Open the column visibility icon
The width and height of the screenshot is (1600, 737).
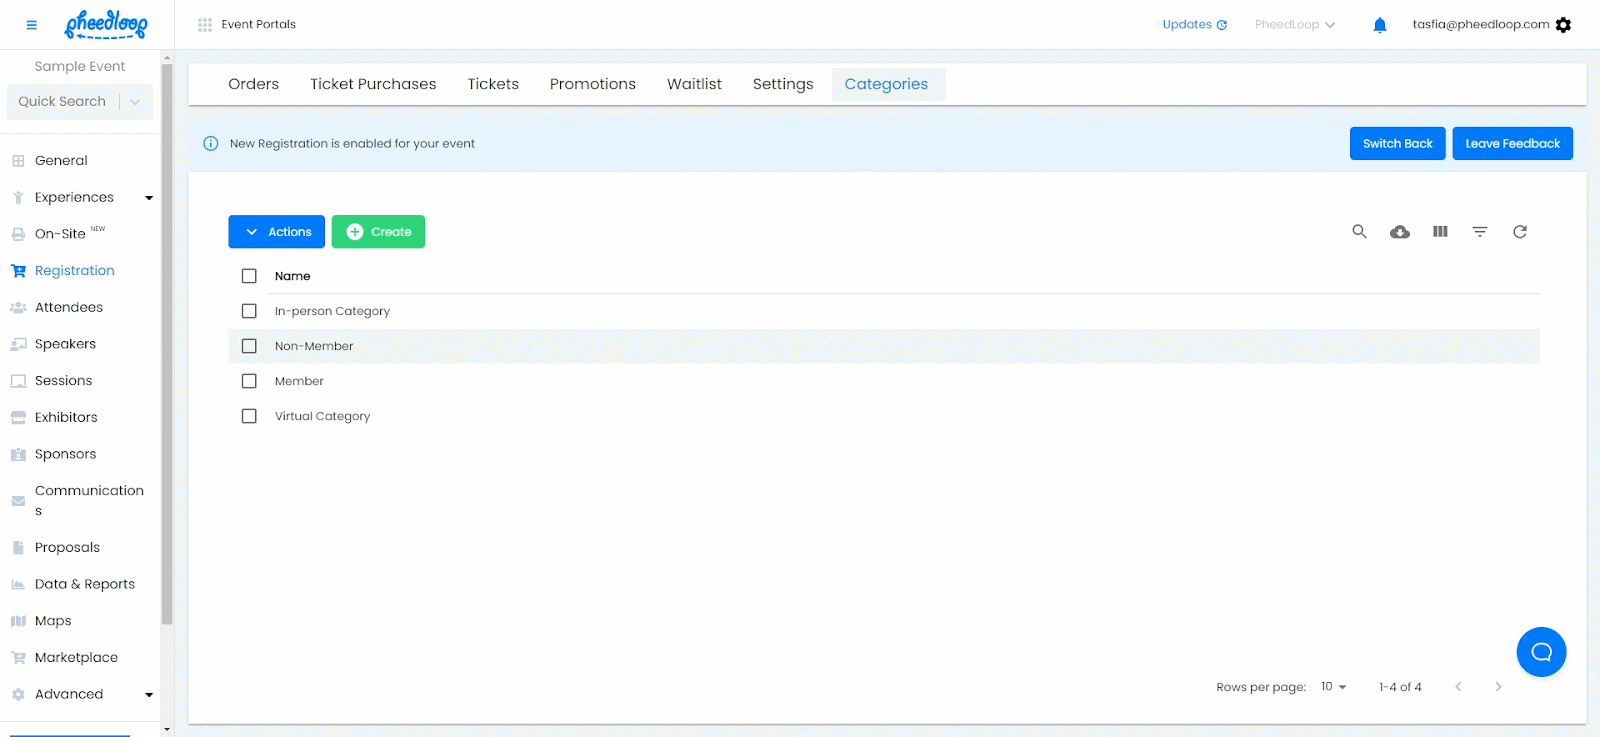(x=1440, y=231)
